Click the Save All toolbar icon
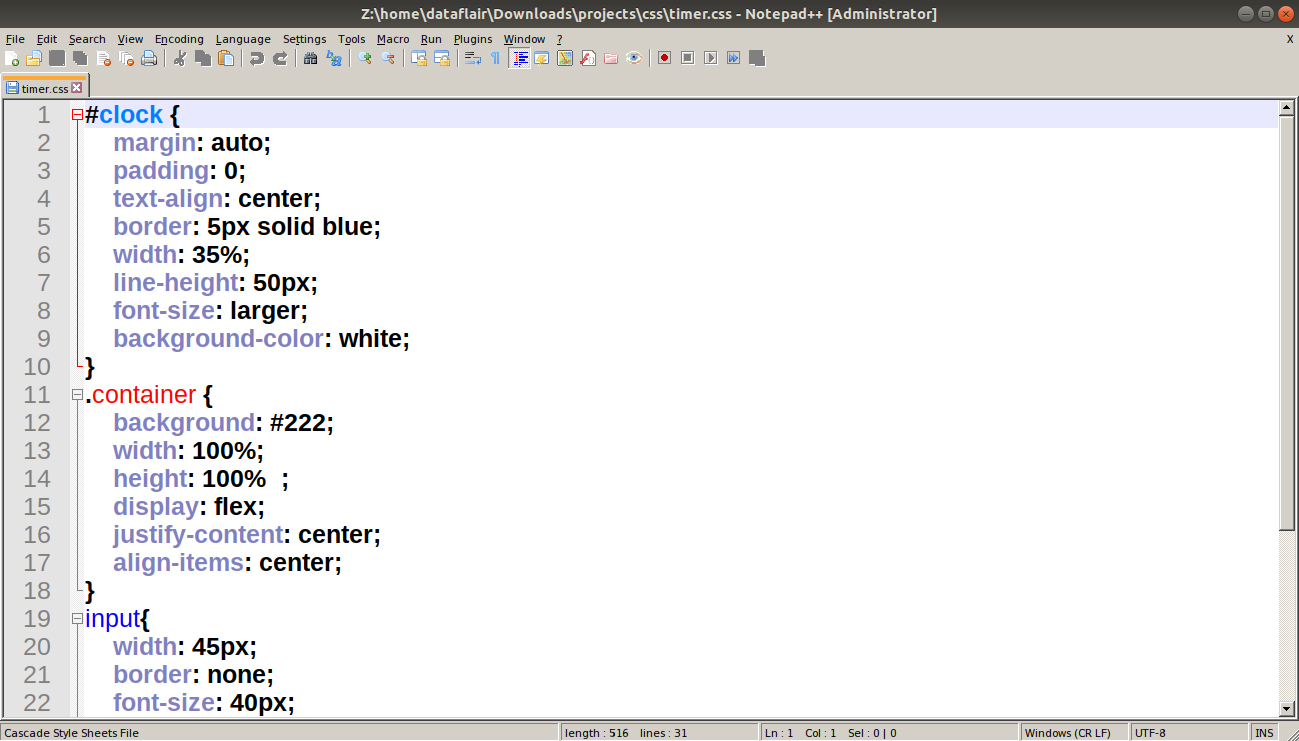 point(80,58)
